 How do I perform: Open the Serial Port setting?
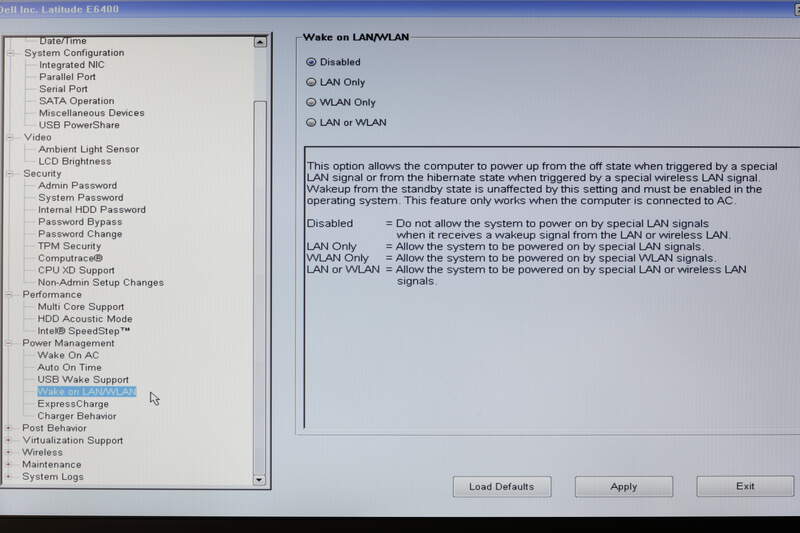(x=63, y=89)
